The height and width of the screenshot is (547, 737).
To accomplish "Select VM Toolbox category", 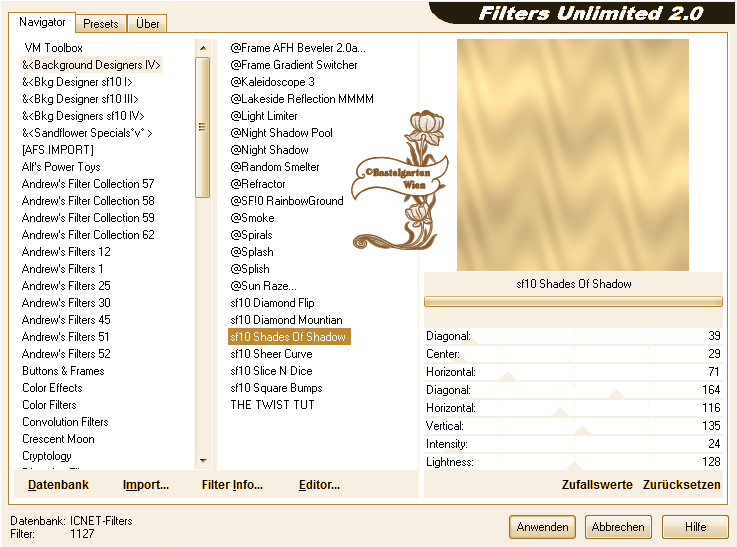I will (53, 48).
